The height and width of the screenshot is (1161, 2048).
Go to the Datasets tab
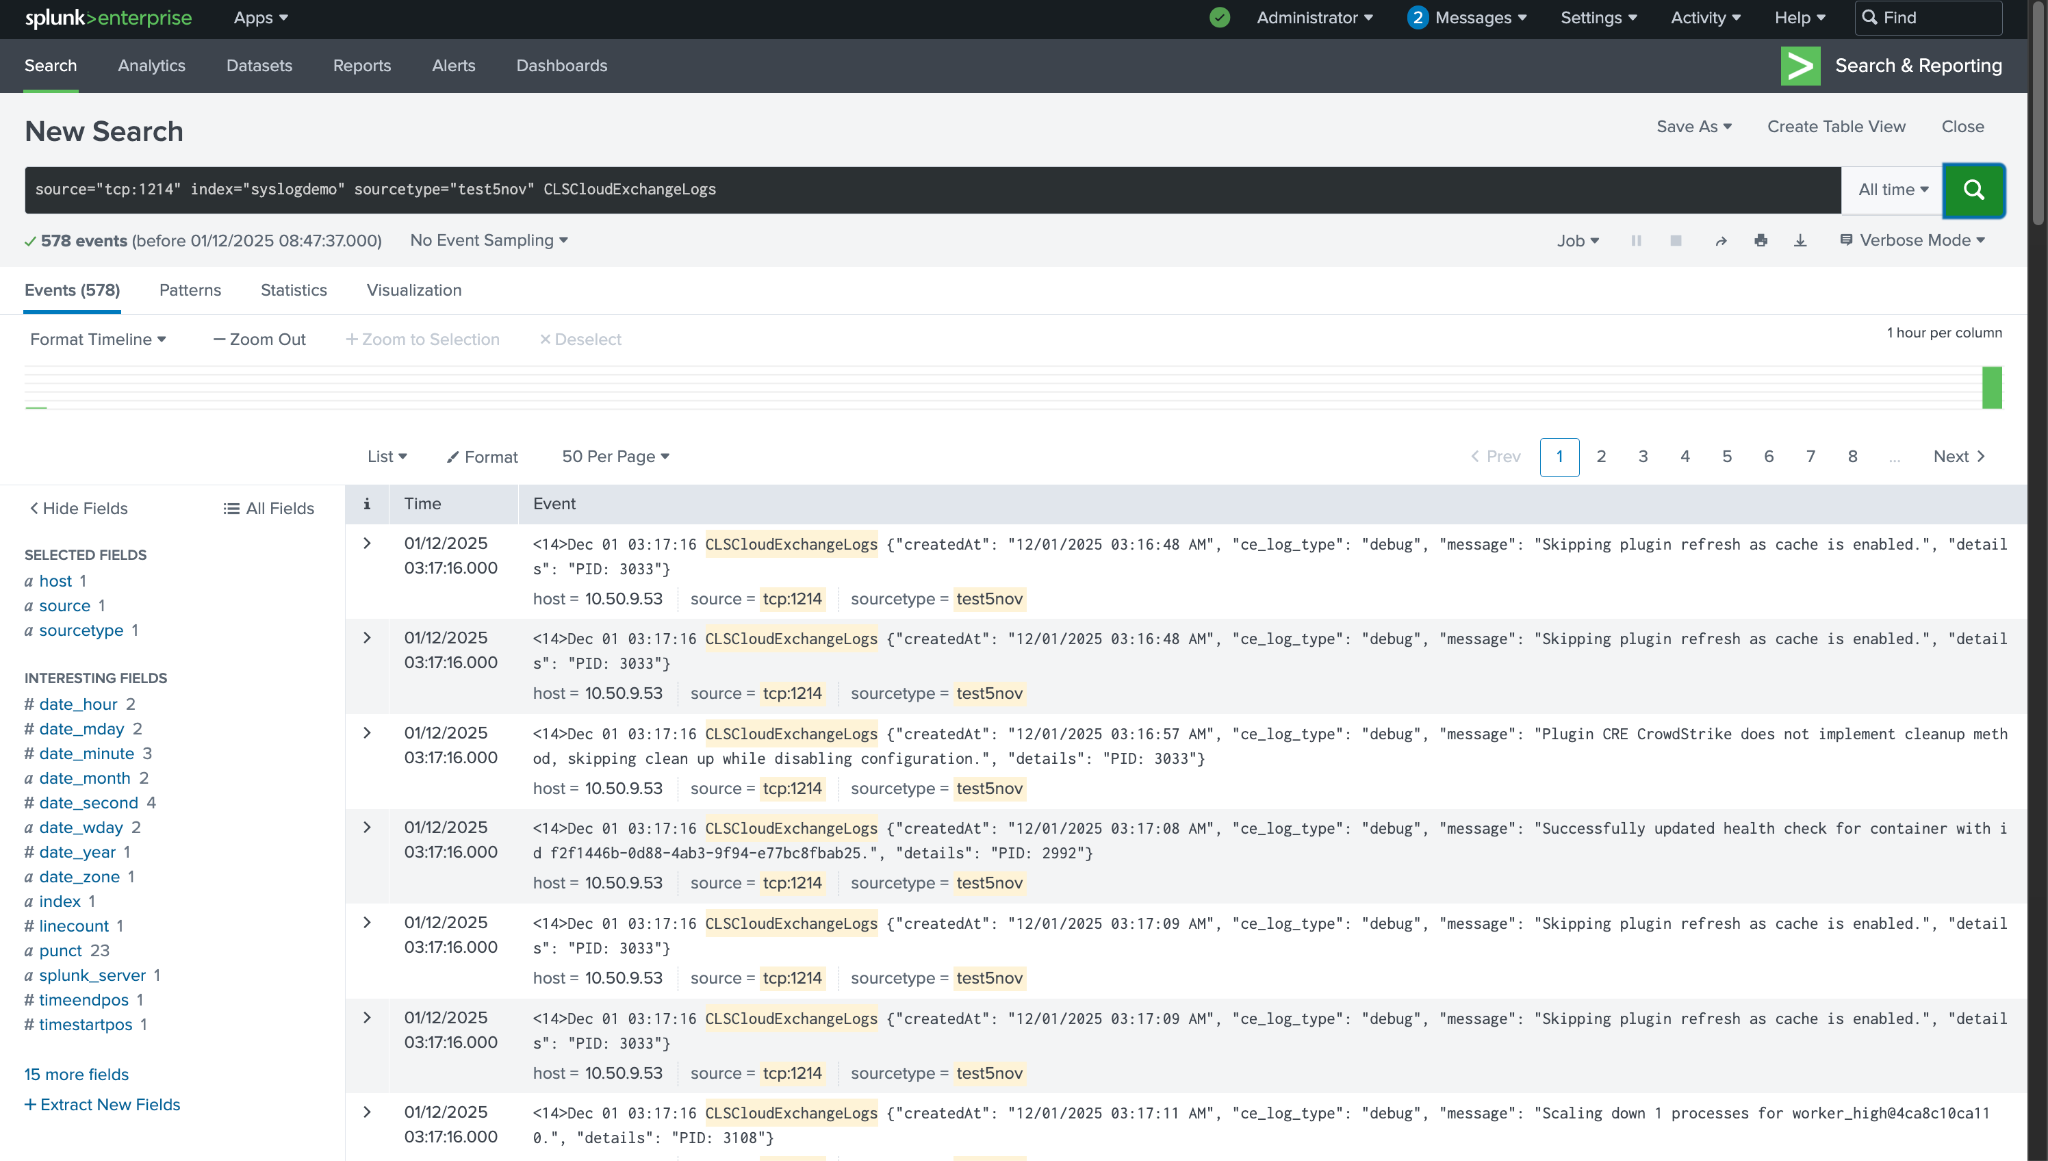259,66
